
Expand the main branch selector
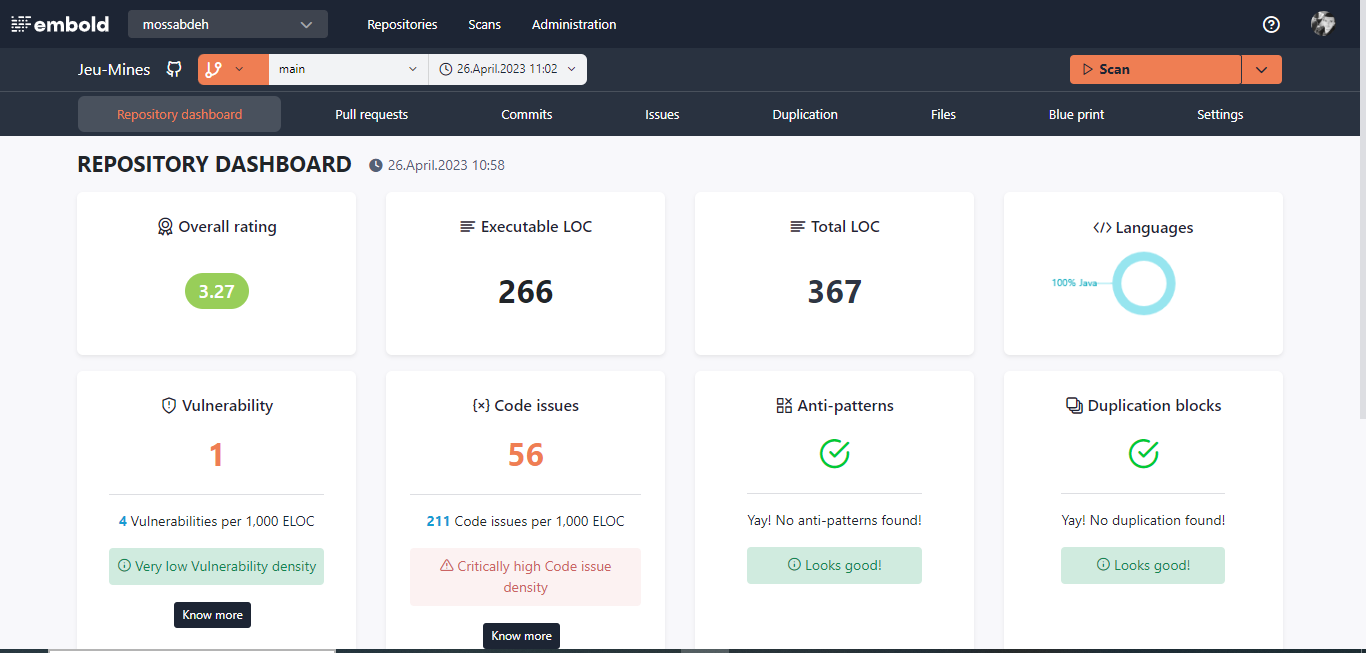click(347, 69)
